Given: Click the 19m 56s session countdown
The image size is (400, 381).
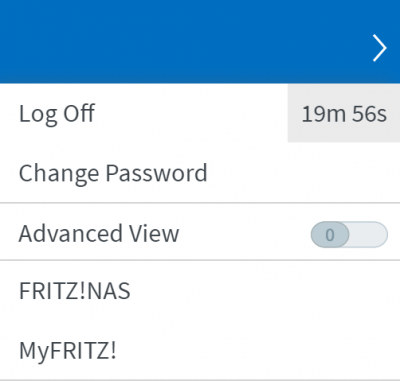Looking at the screenshot, I should (x=344, y=113).
